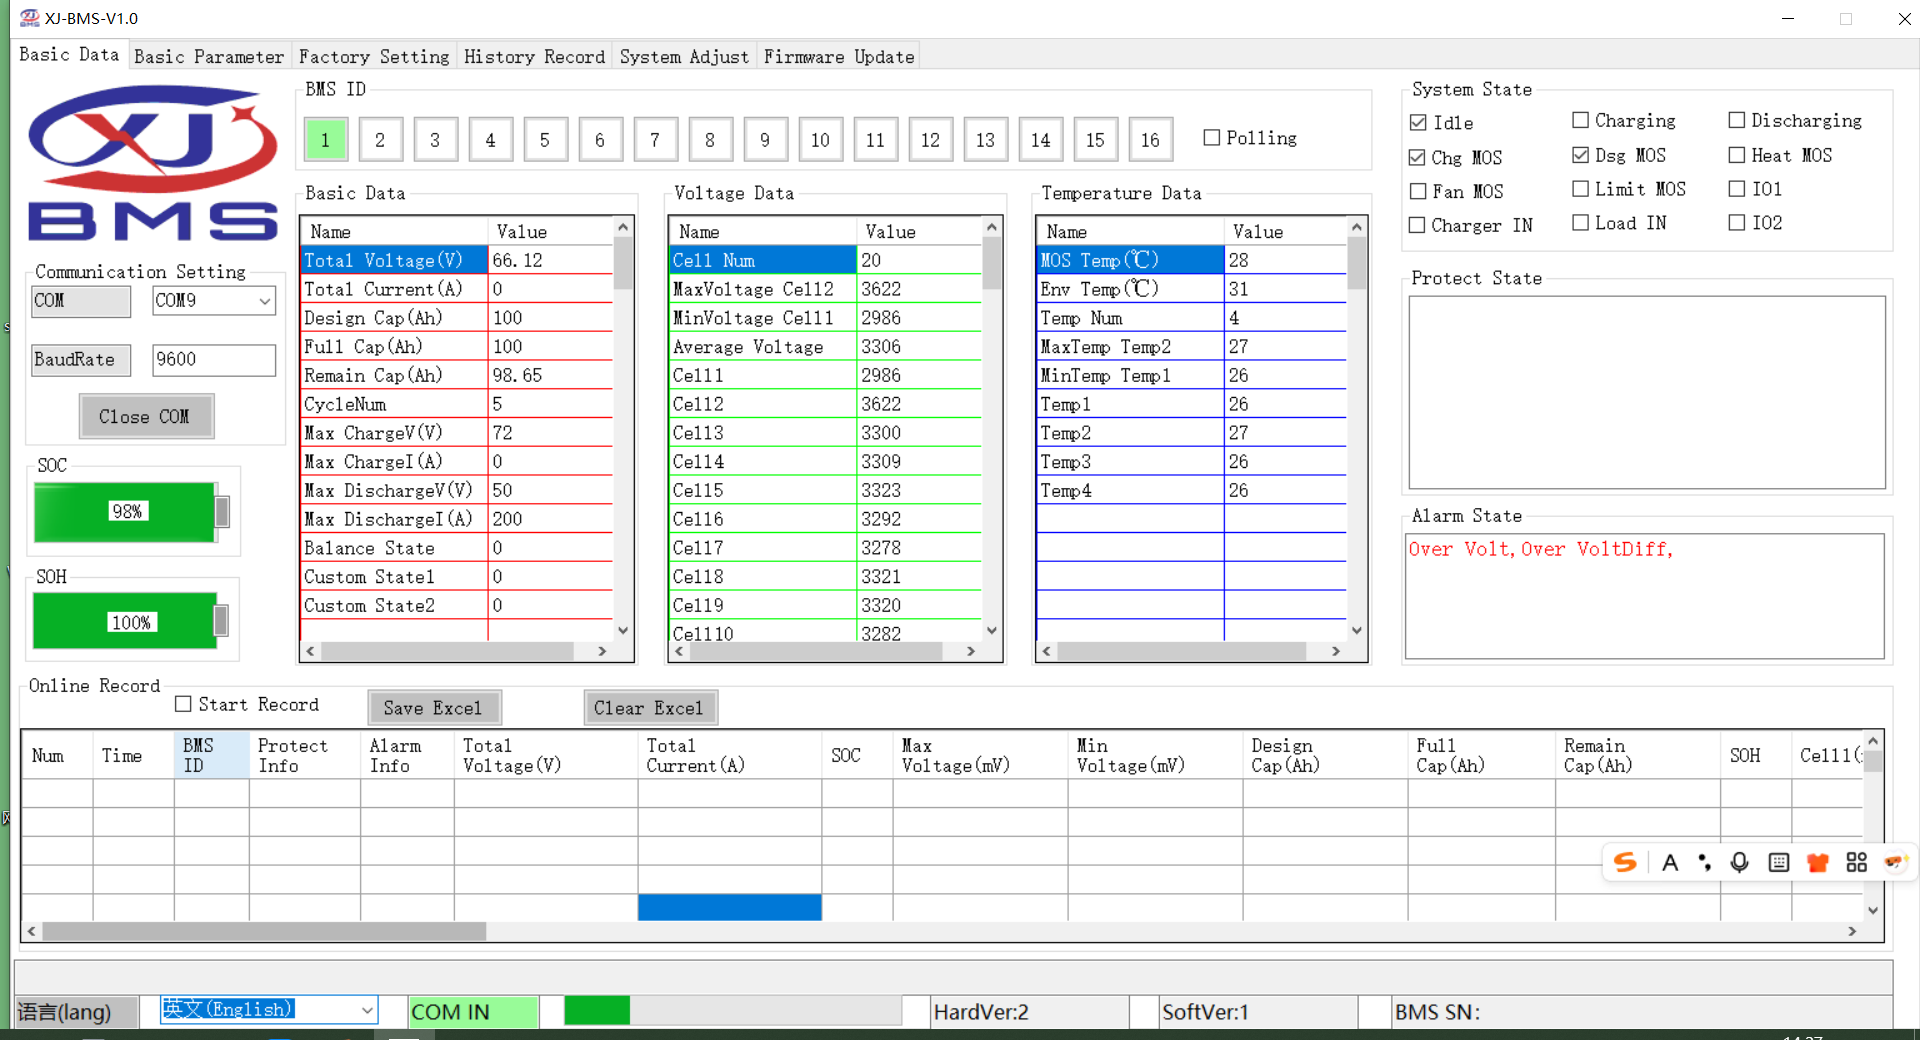Open the Firmware Update tab

click(x=839, y=57)
